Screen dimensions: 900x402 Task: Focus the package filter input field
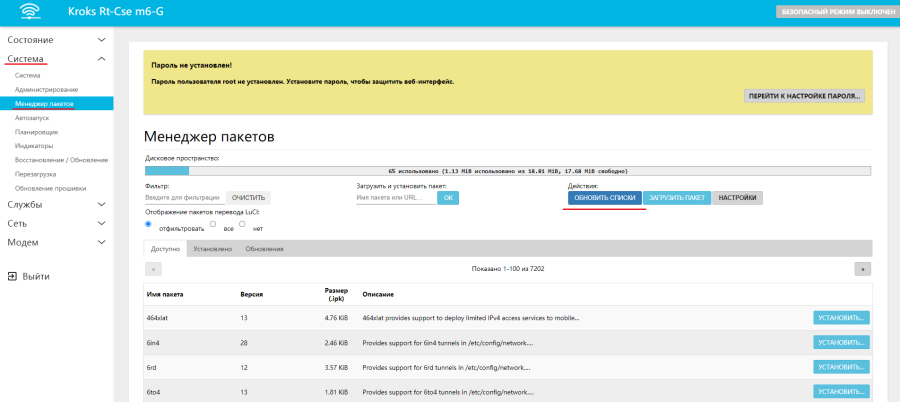184,198
